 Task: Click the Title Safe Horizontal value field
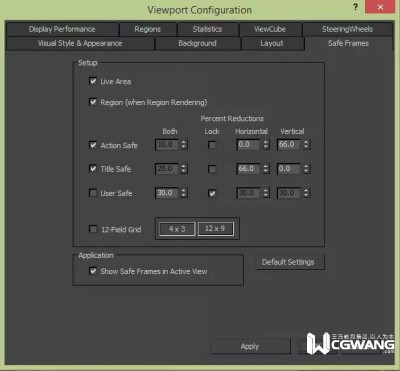click(x=248, y=169)
